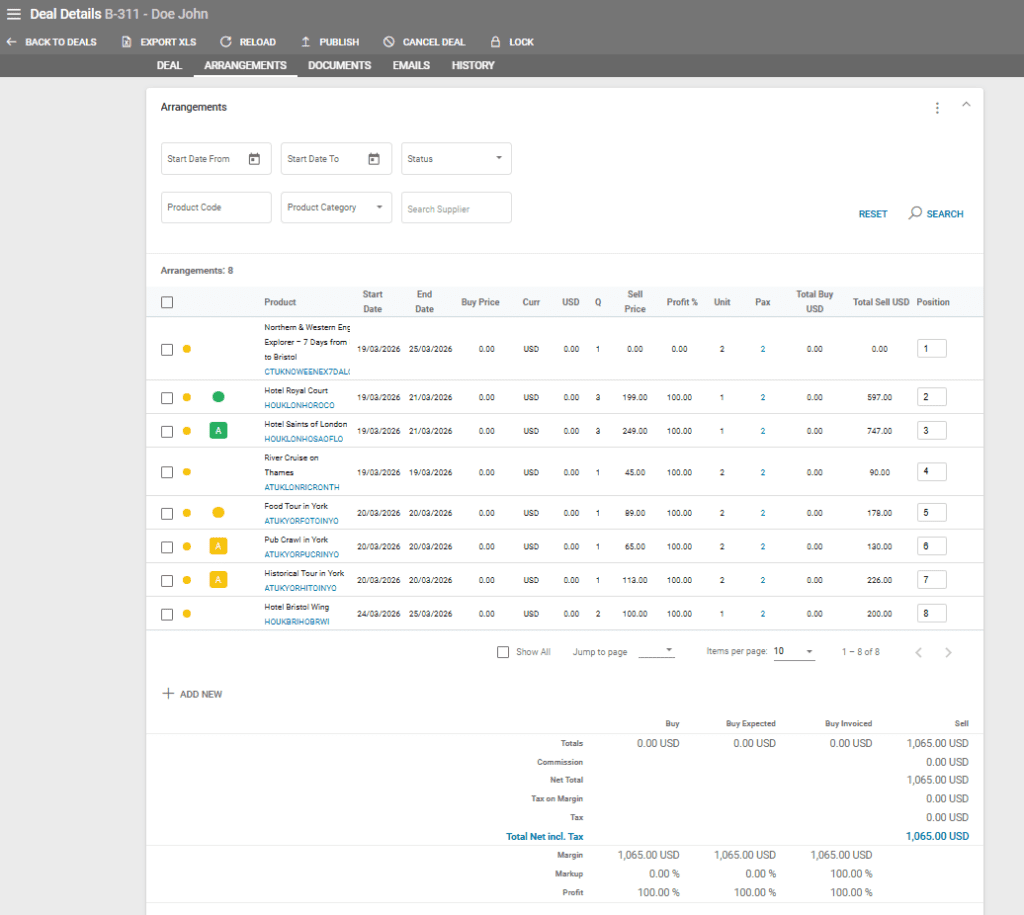This screenshot has width=1024, height=915.
Task: Reload the deal details
Action: pyautogui.click(x=226, y=42)
